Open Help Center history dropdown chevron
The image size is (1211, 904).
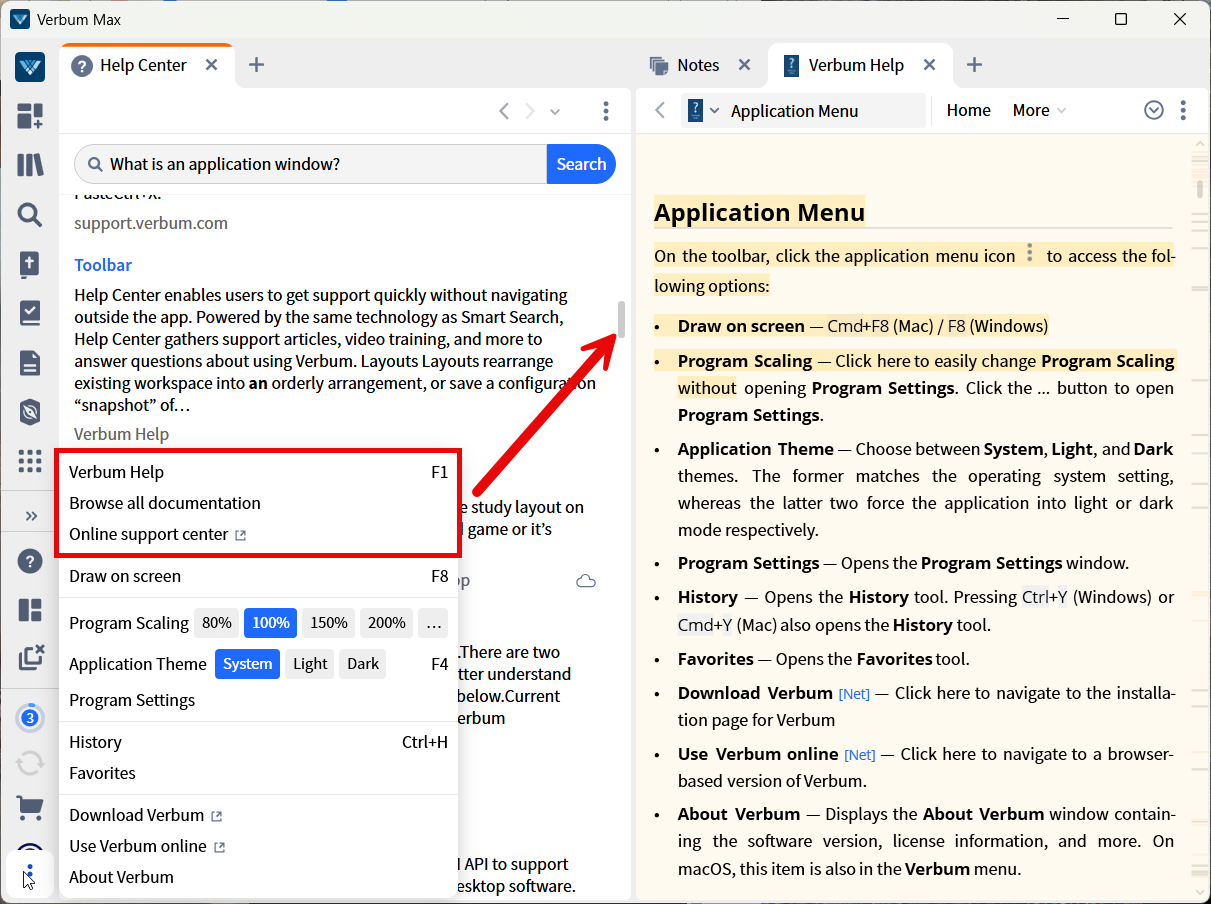[555, 111]
